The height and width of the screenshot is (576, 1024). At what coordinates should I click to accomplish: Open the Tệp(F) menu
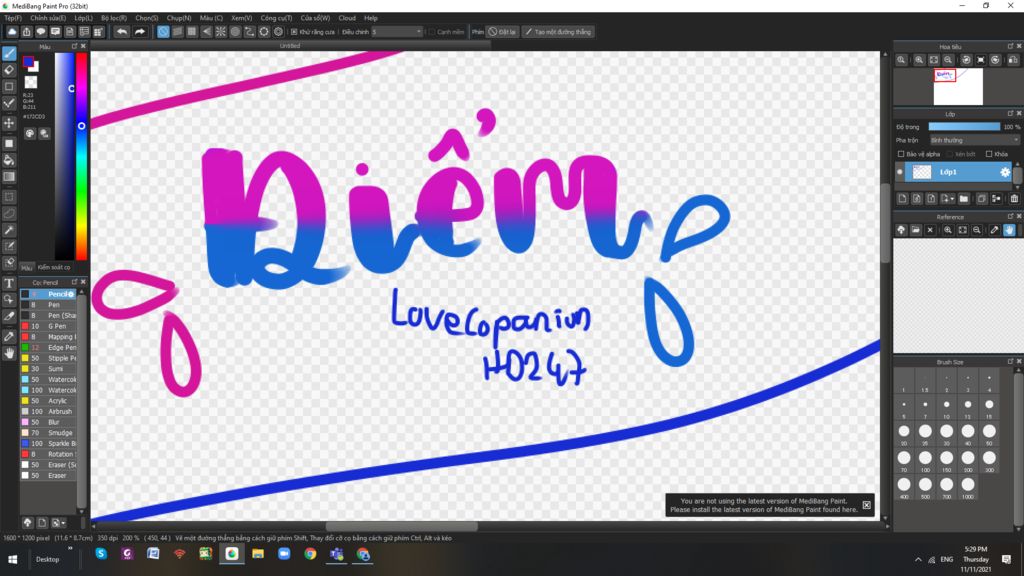click(13, 18)
